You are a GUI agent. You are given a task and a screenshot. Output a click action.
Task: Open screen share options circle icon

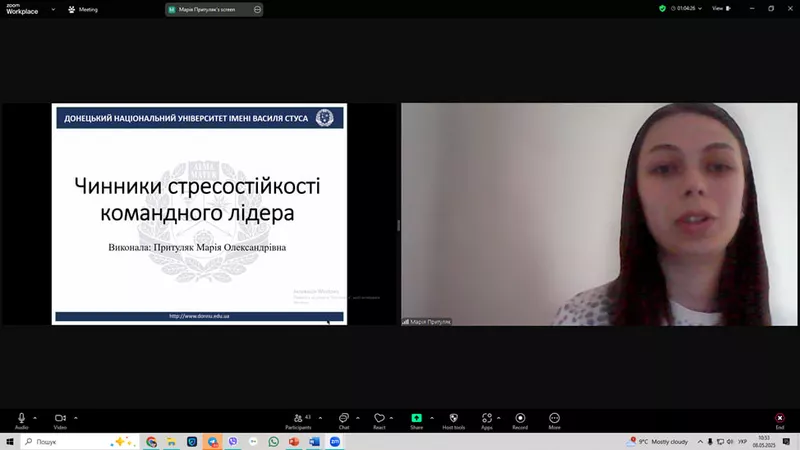pyautogui.click(x=257, y=9)
